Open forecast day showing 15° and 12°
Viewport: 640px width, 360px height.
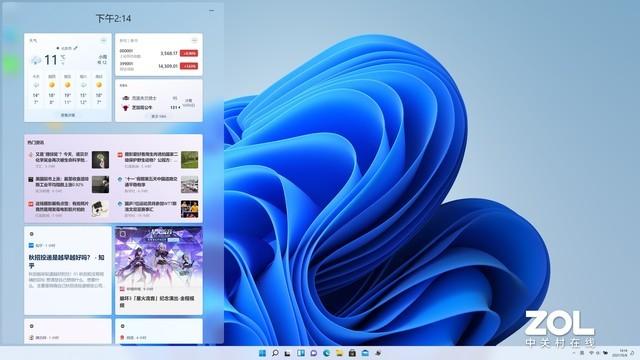(x=83, y=90)
